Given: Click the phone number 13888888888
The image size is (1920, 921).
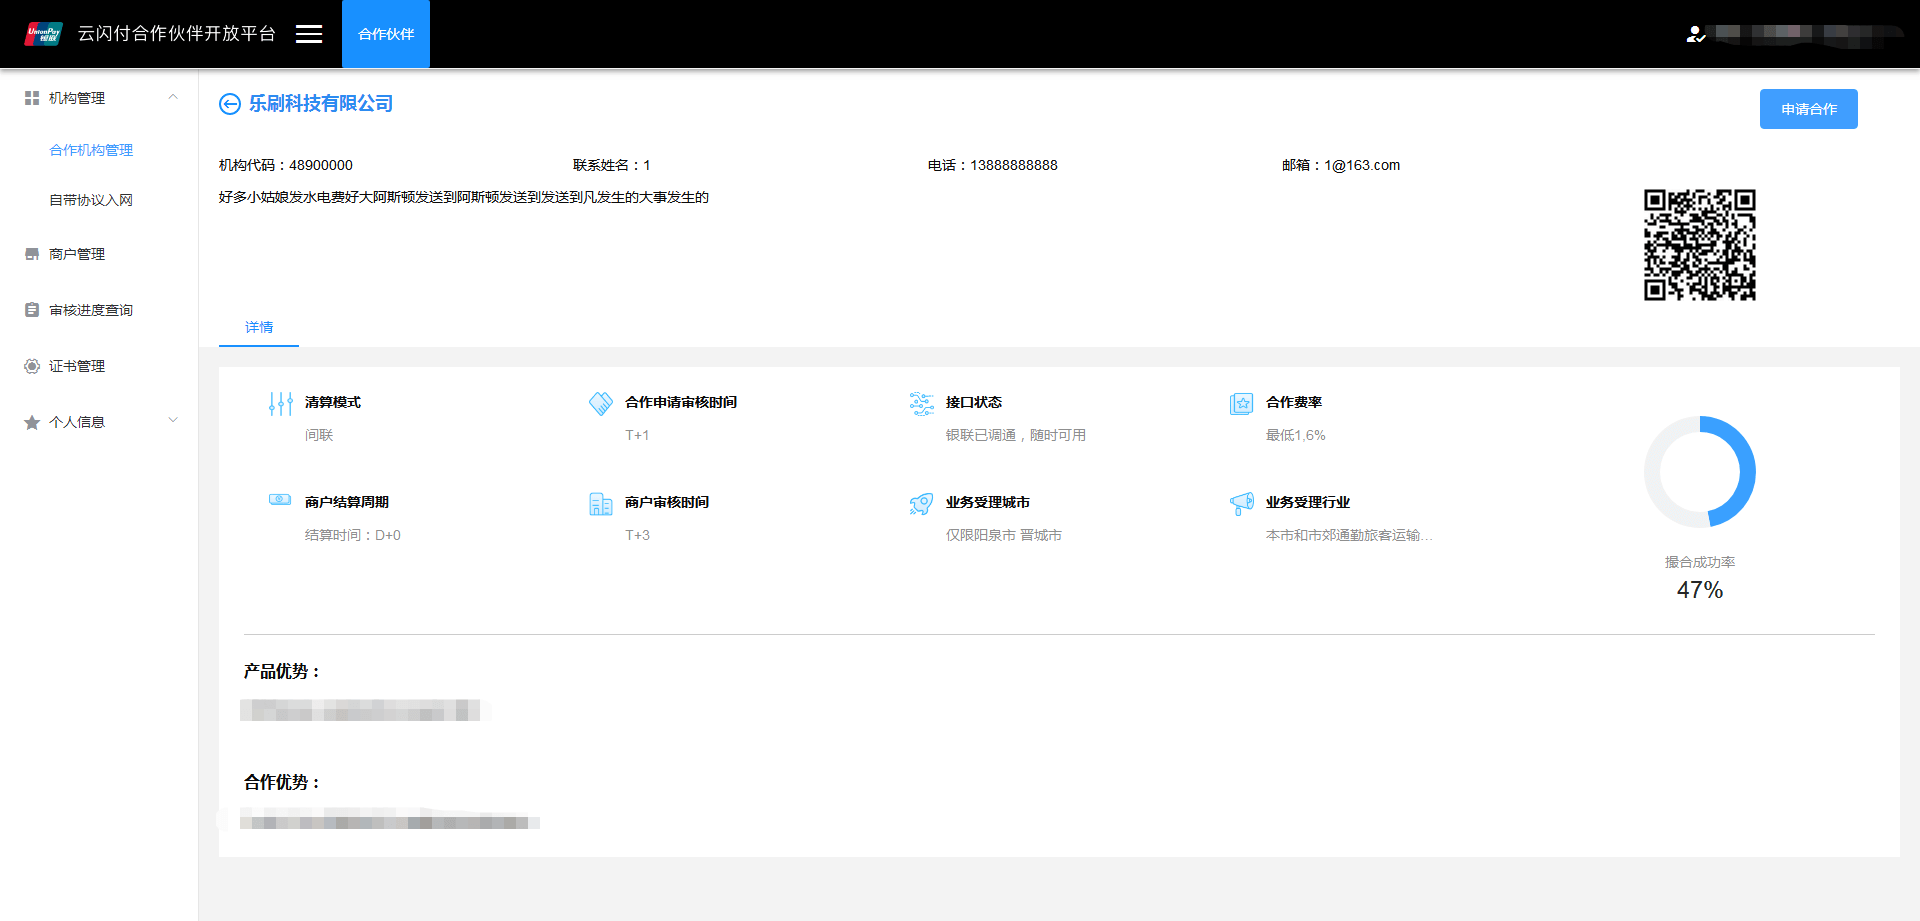Looking at the screenshot, I should [1014, 165].
